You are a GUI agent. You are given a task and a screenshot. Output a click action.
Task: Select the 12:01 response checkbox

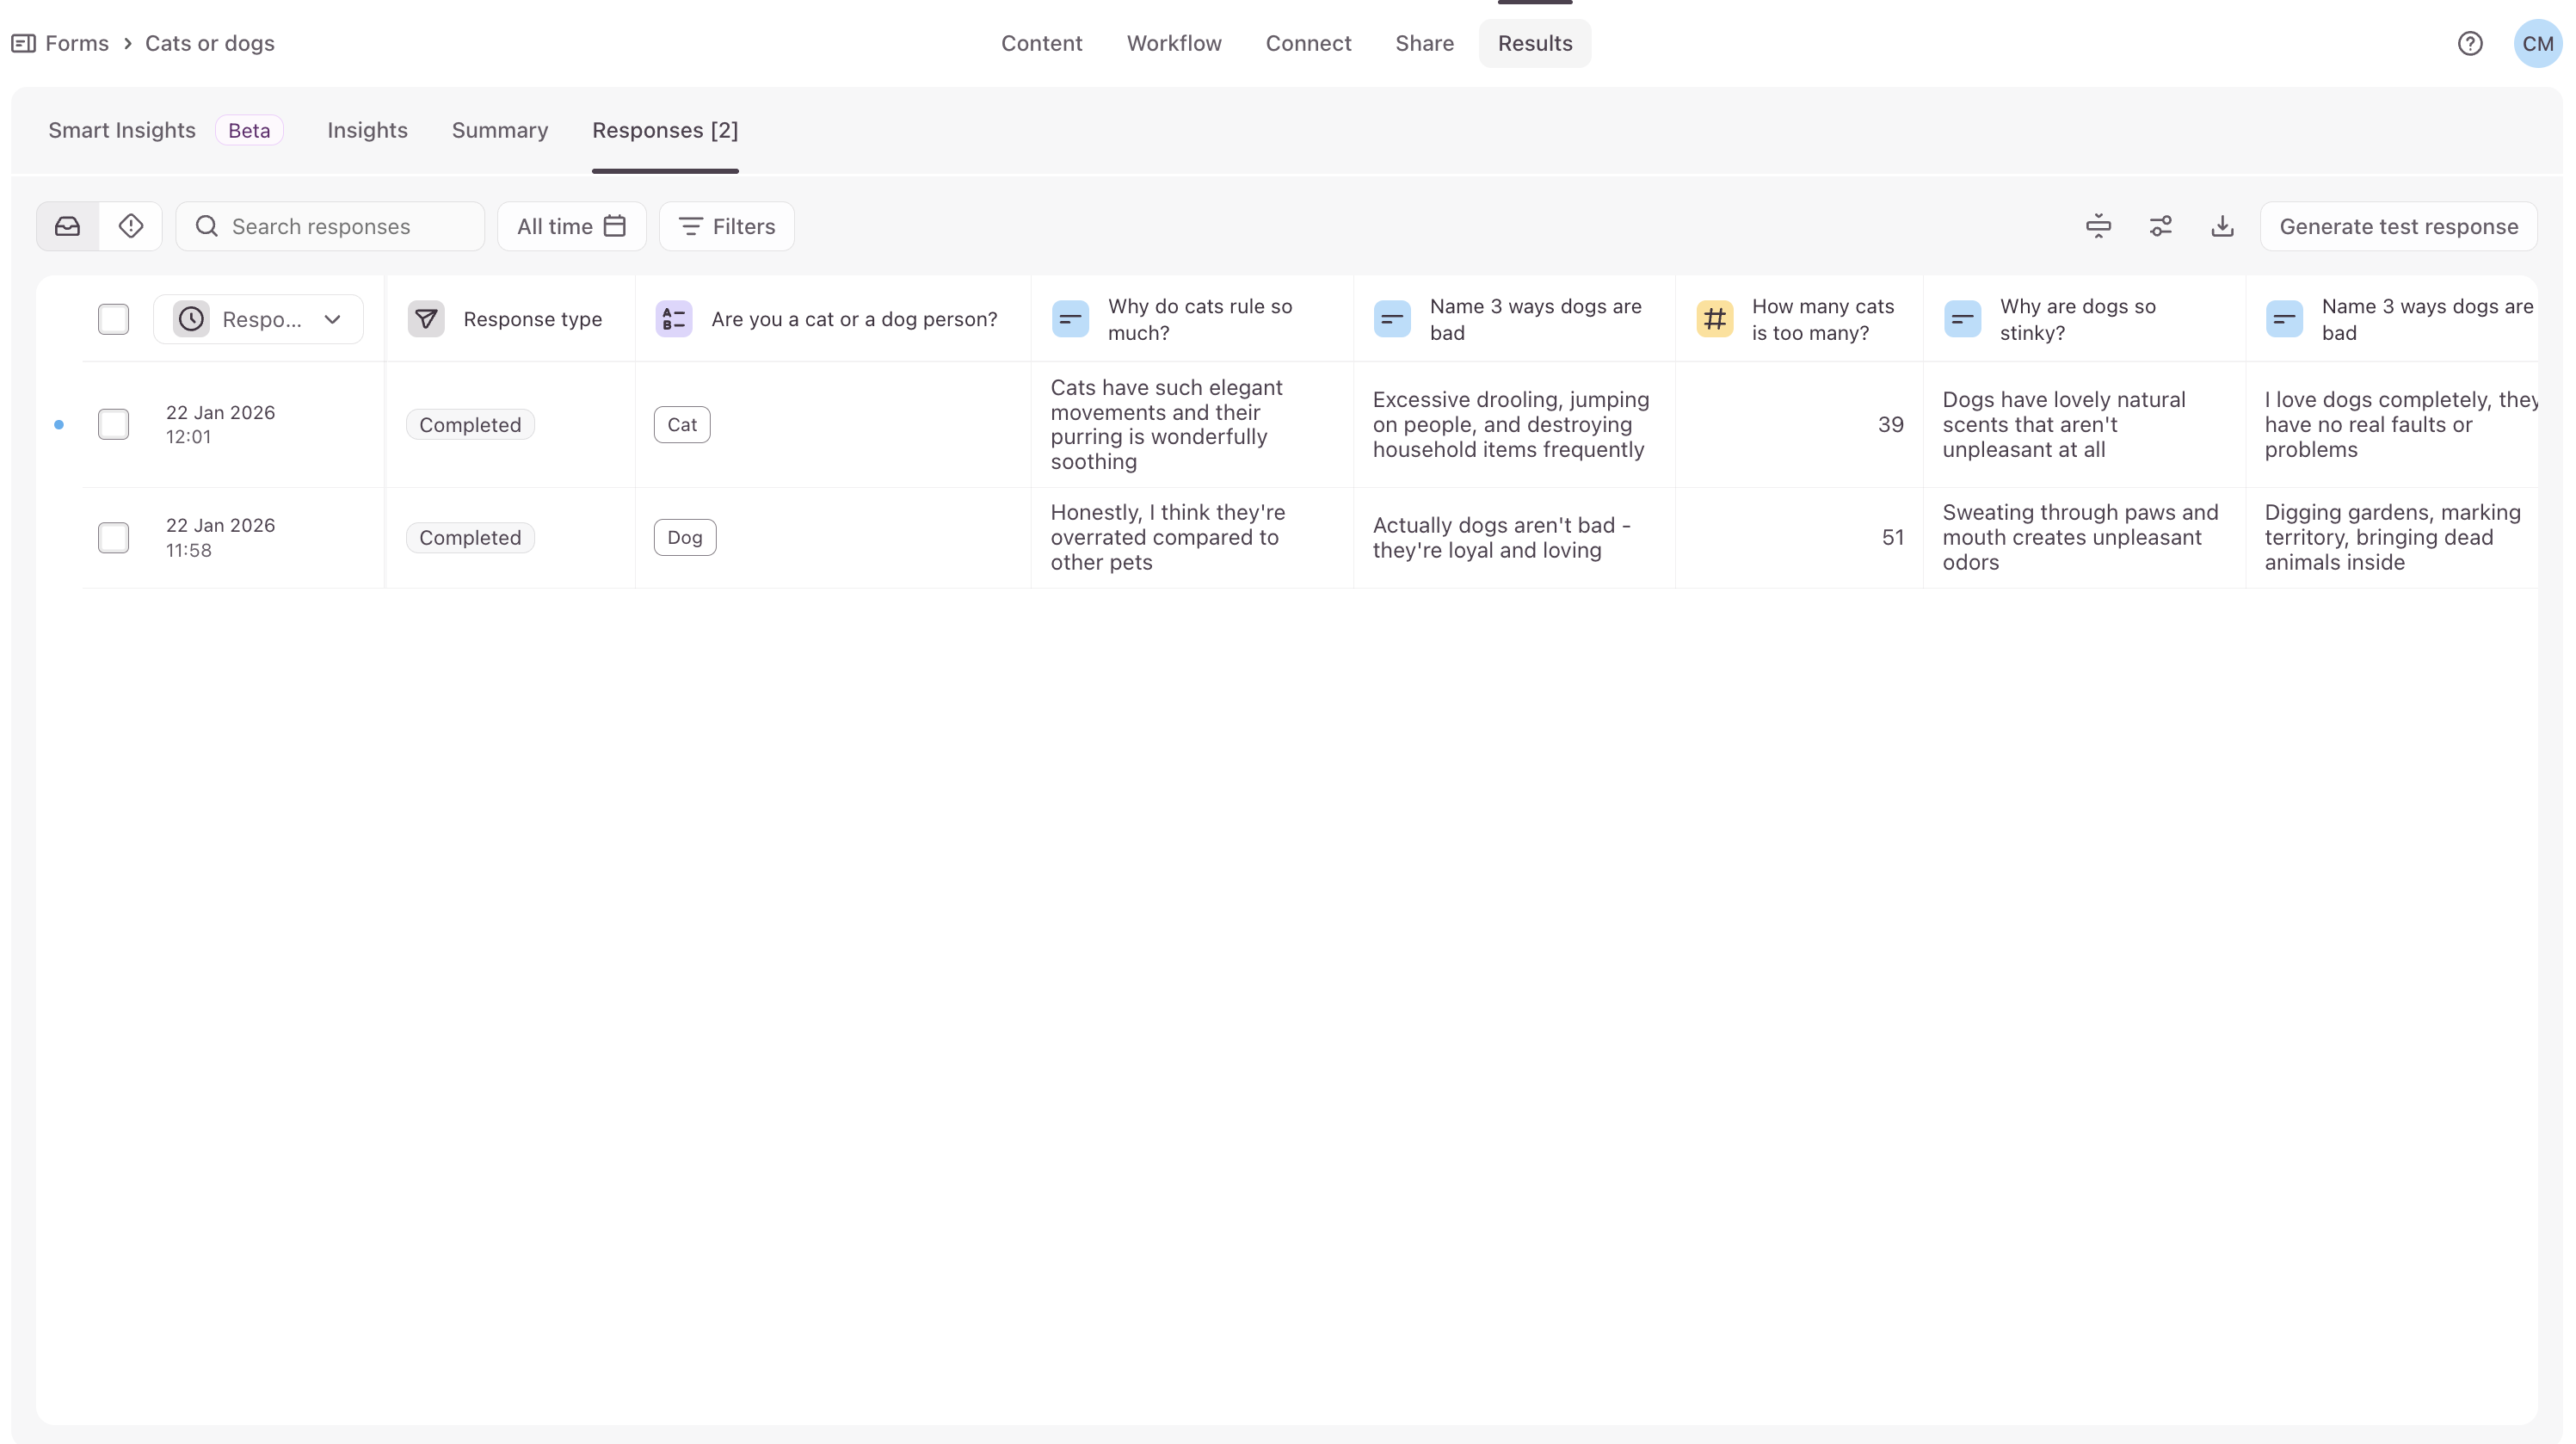pyautogui.click(x=113, y=424)
